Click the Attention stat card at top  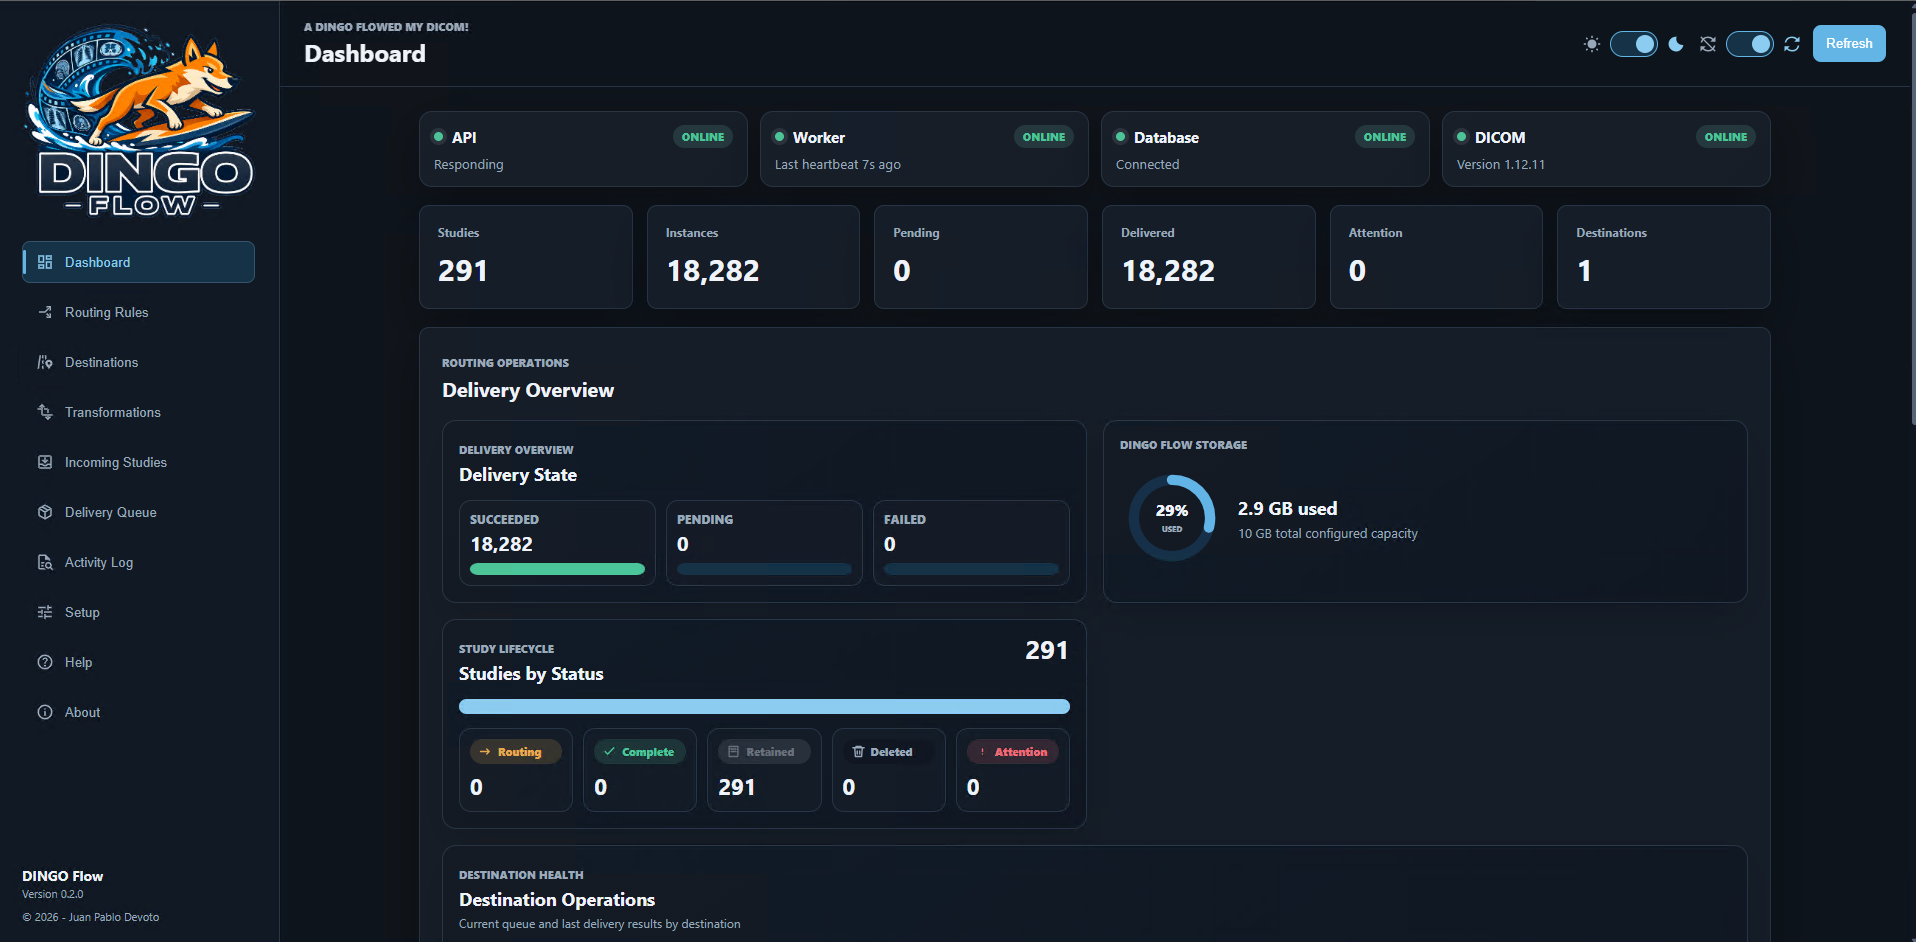click(1436, 257)
